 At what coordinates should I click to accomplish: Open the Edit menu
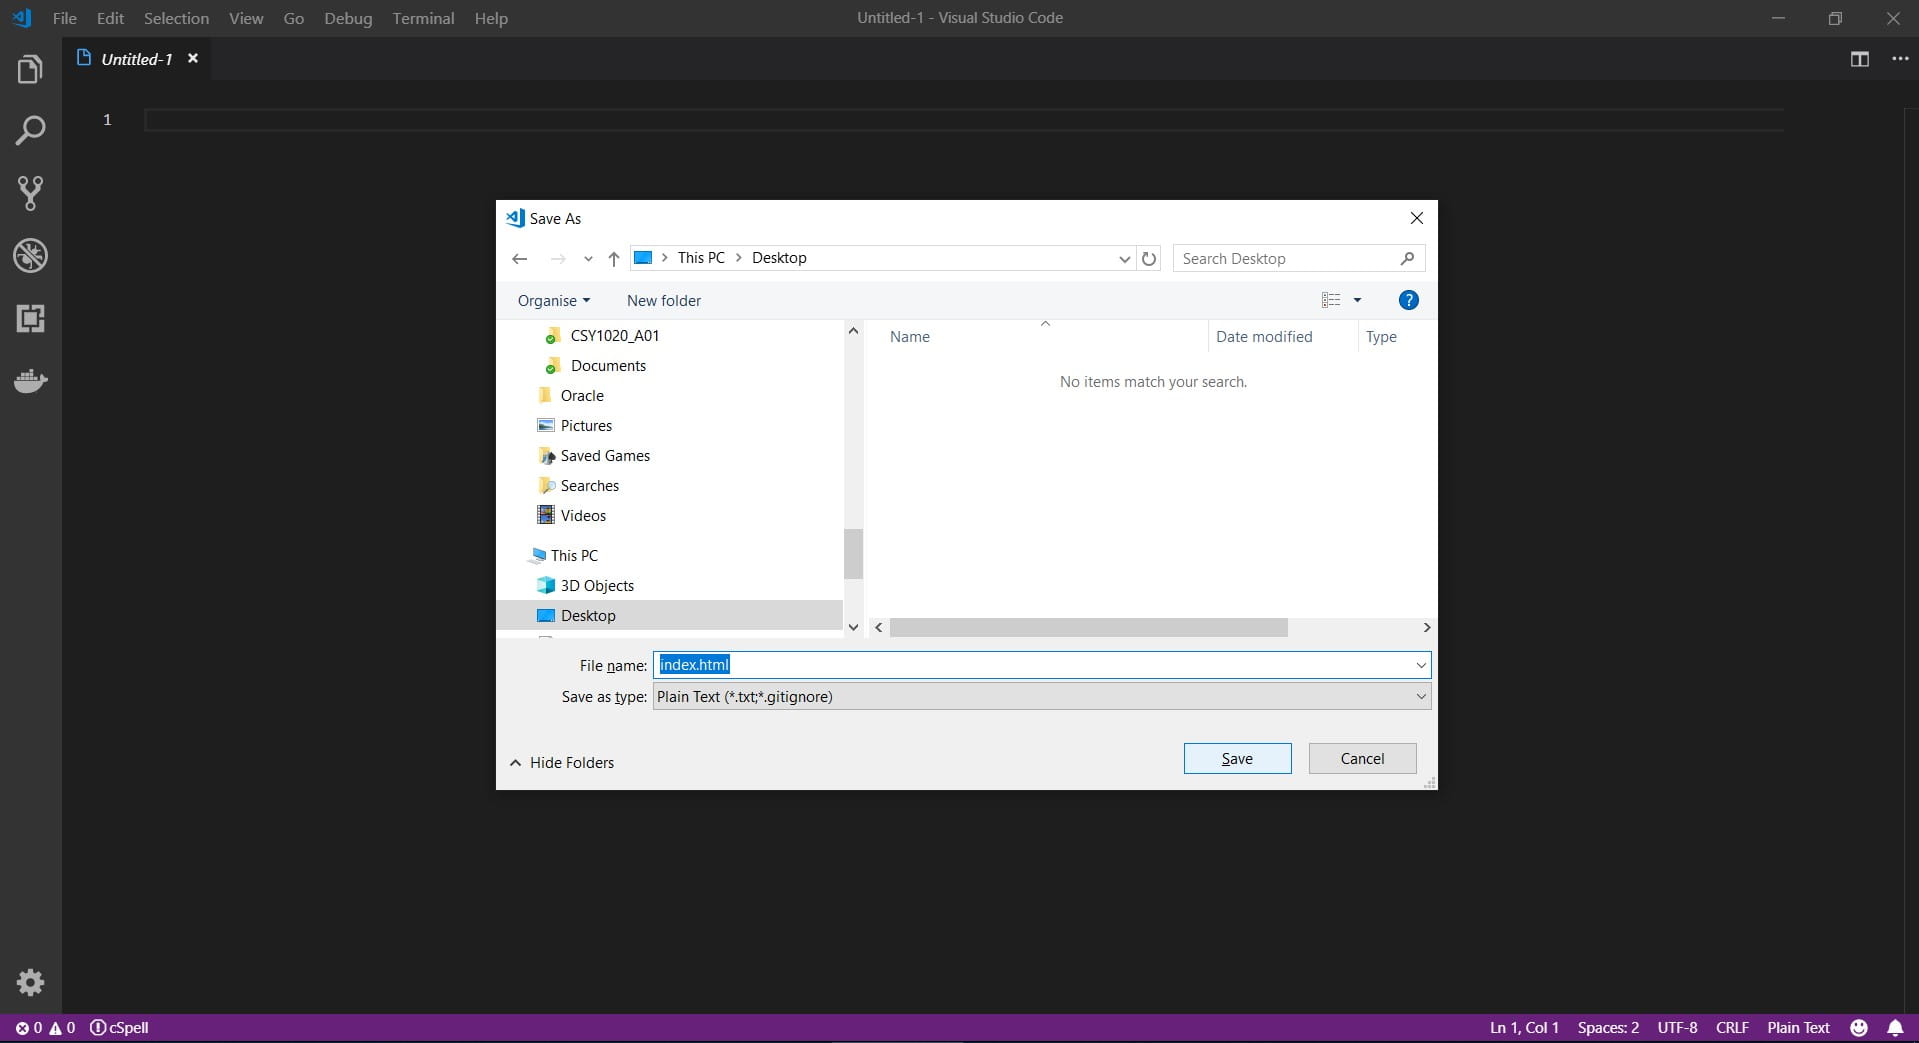click(x=110, y=18)
